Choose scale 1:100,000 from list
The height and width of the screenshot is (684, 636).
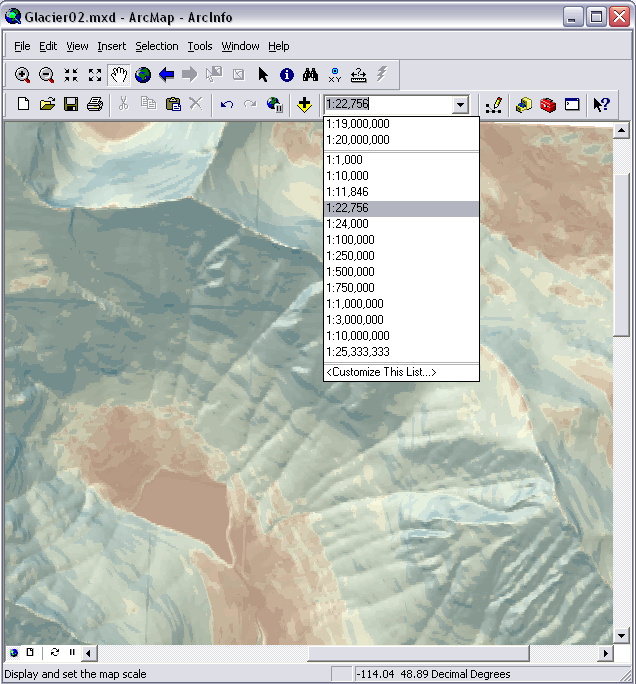point(401,240)
